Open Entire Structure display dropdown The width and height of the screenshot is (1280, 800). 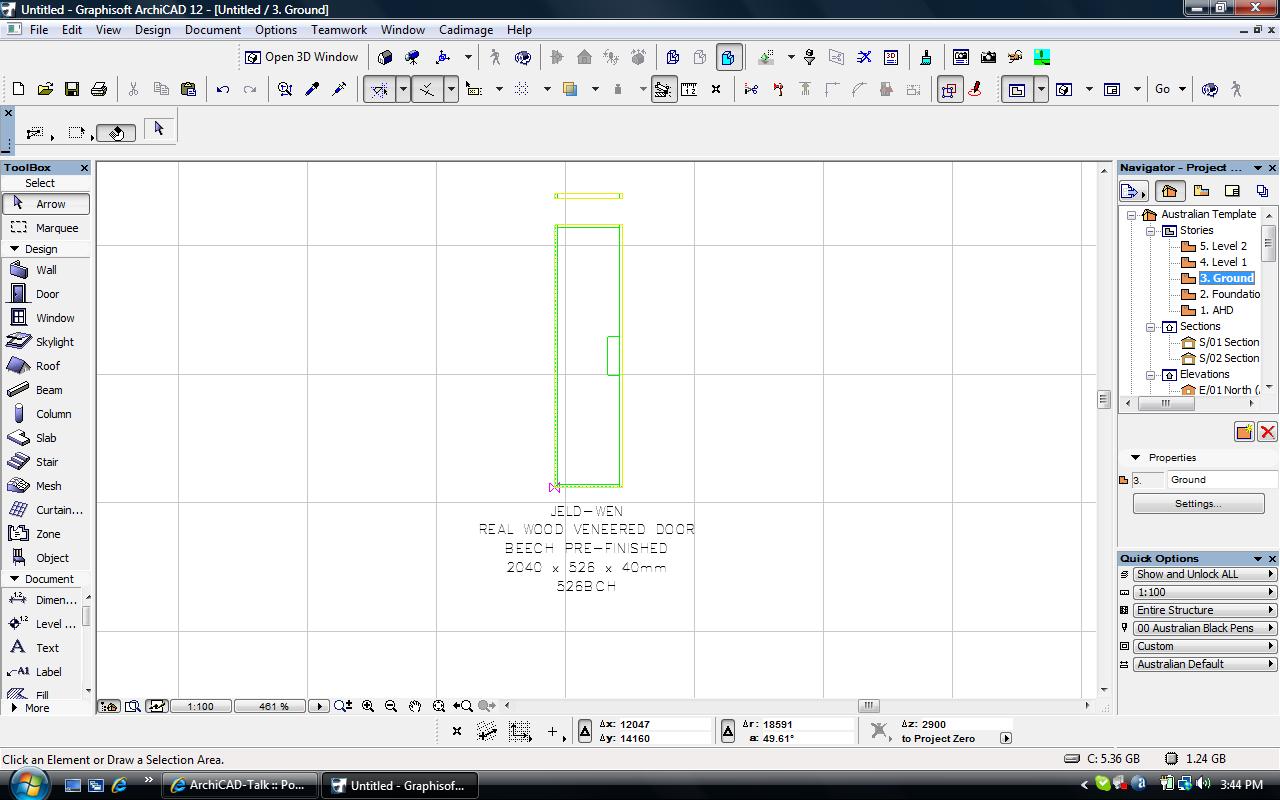[x=1205, y=610]
